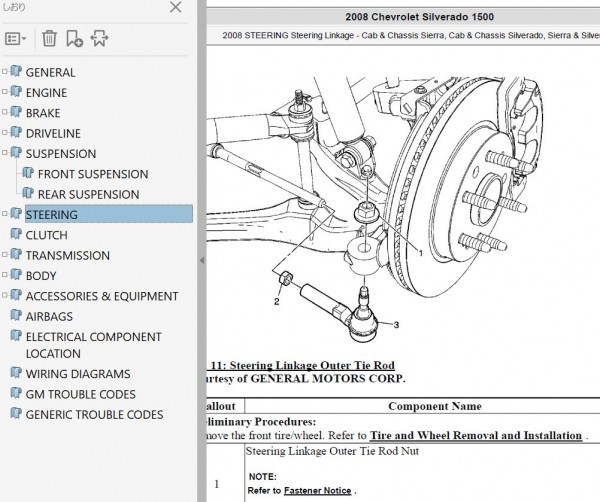The image size is (600, 502).
Task: Go to FRONT SUSPENSION bookmark
Action: pyautogui.click(x=93, y=174)
